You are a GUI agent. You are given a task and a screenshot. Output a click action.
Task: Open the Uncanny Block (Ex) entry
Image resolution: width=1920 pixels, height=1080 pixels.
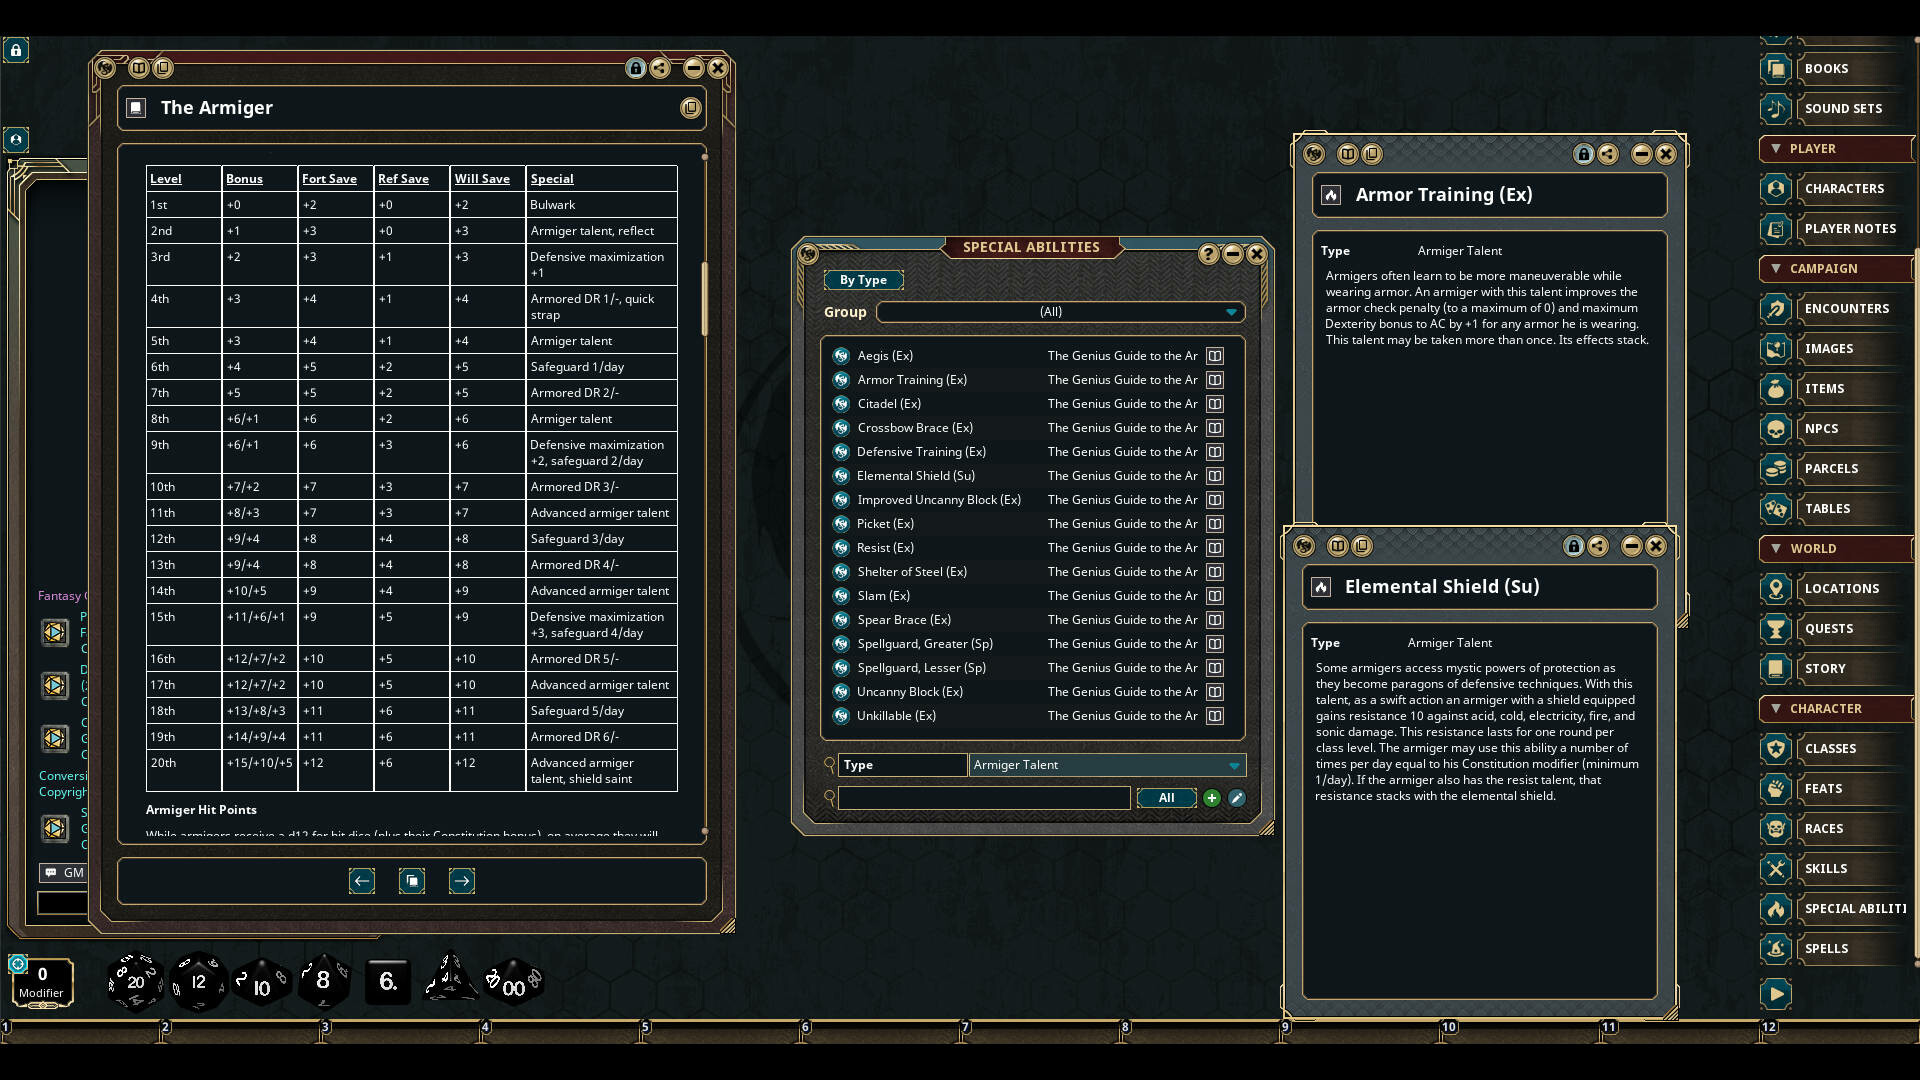coord(909,691)
